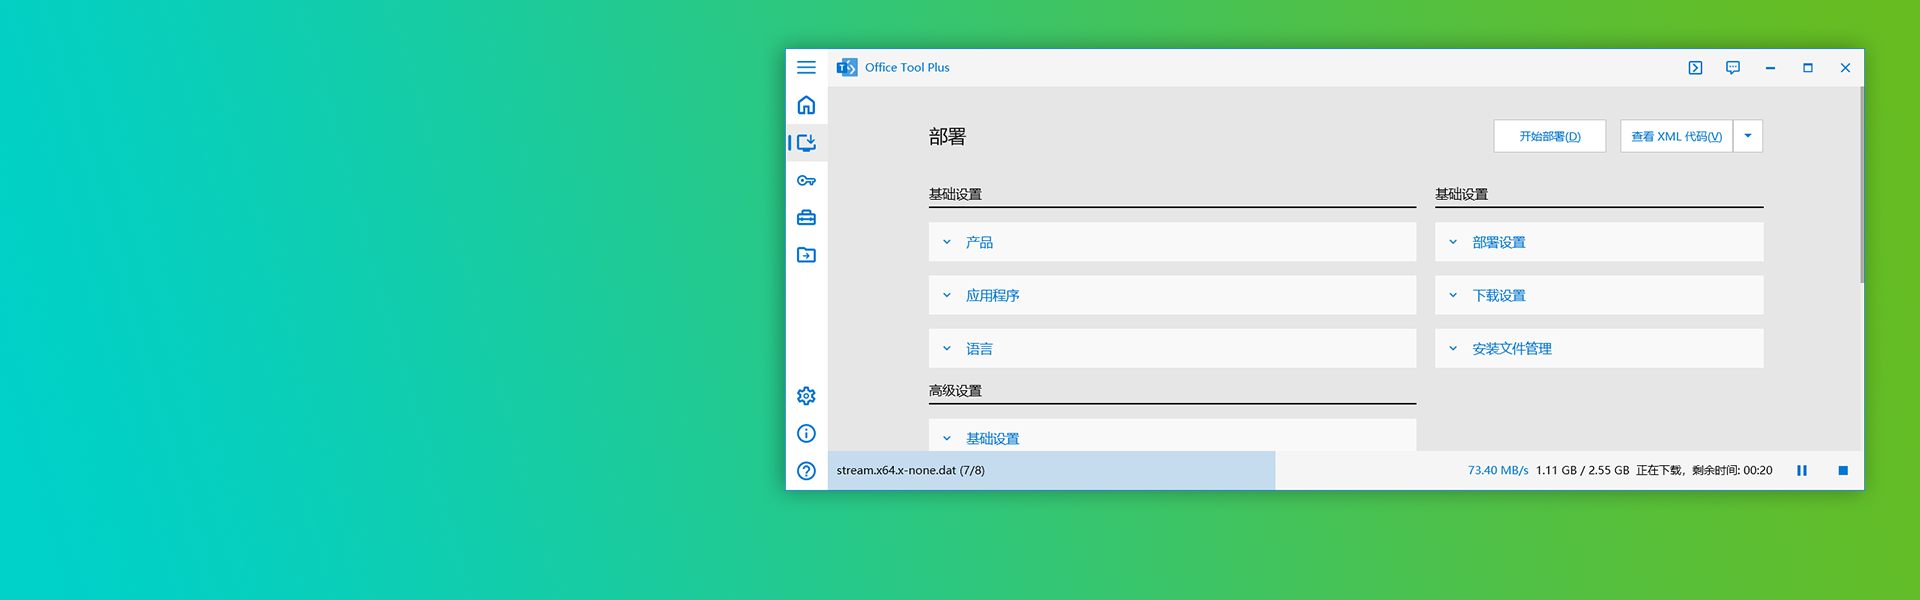Image resolution: width=1920 pixels, height=600 pixels.
Task: Expand the 语言 section
Action: [x=1172, y=348]
